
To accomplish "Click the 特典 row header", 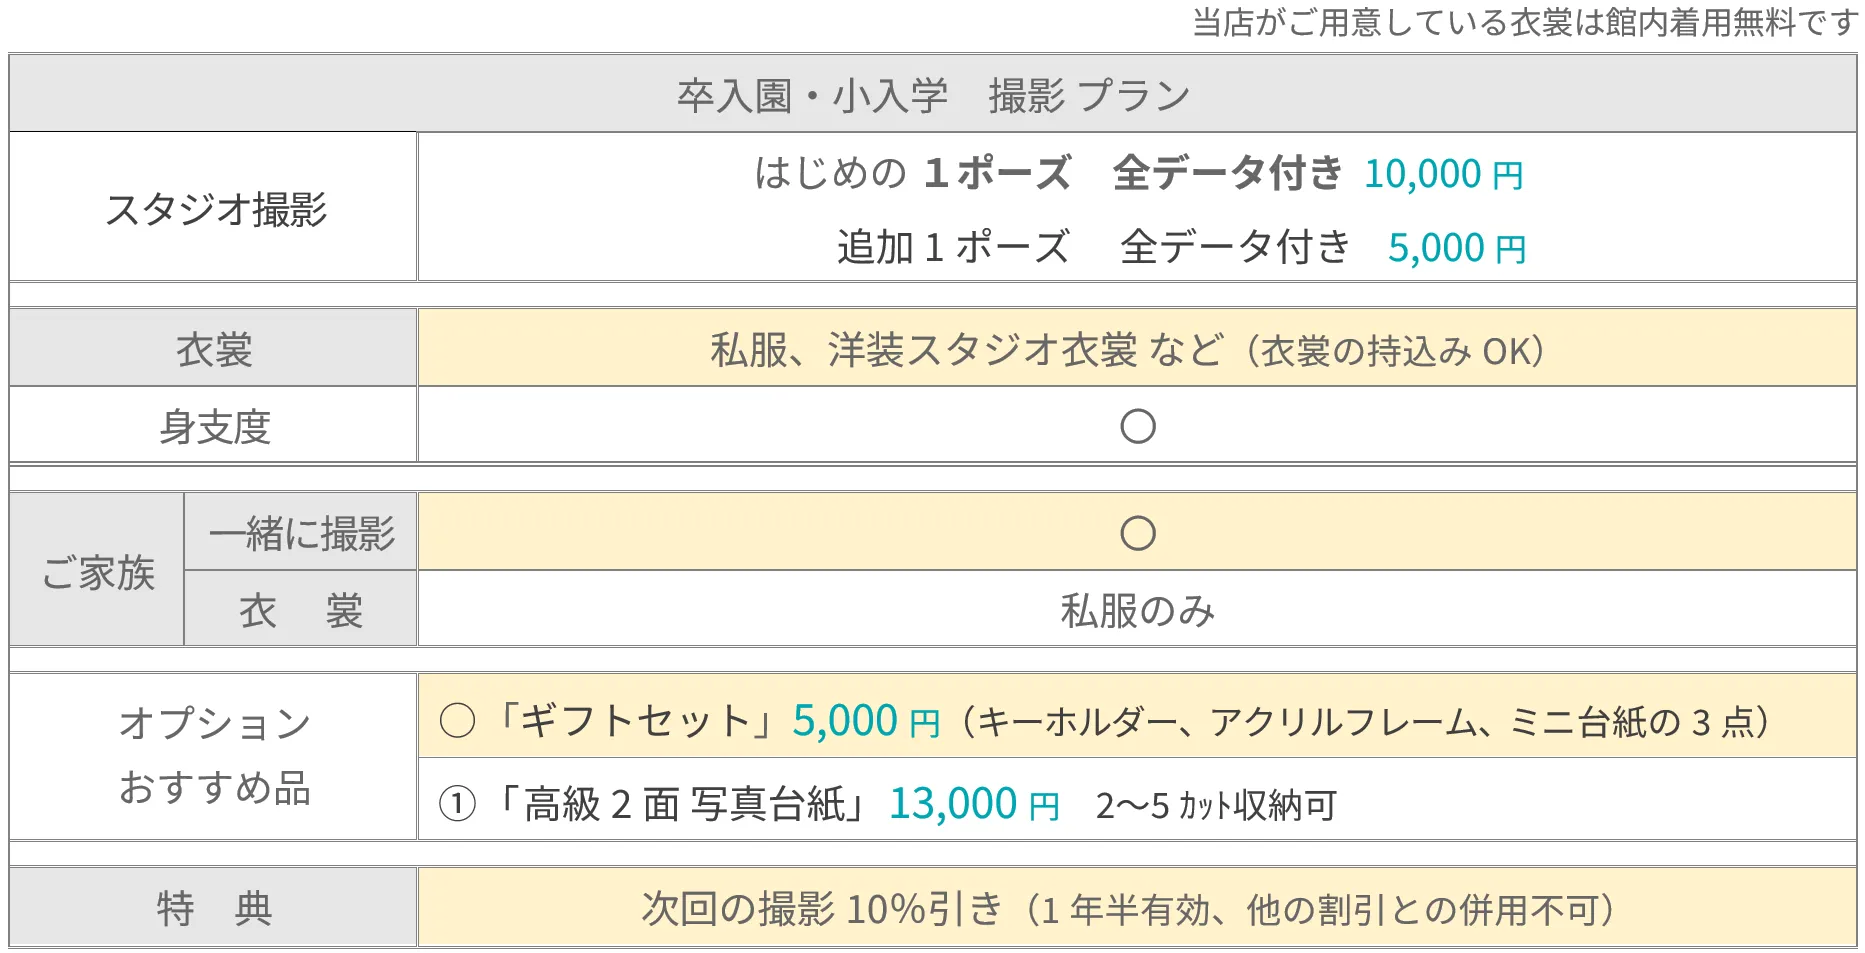I will point(213,907).
